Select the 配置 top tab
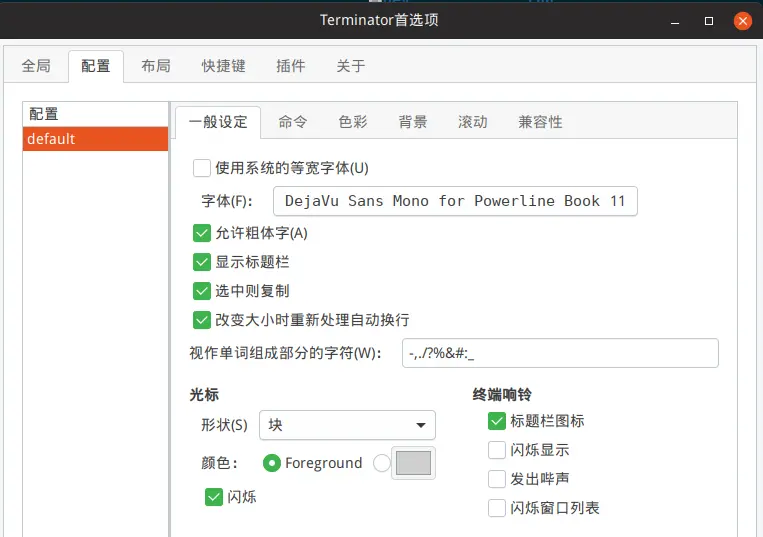763x537 pixels. tap(96, 66)
